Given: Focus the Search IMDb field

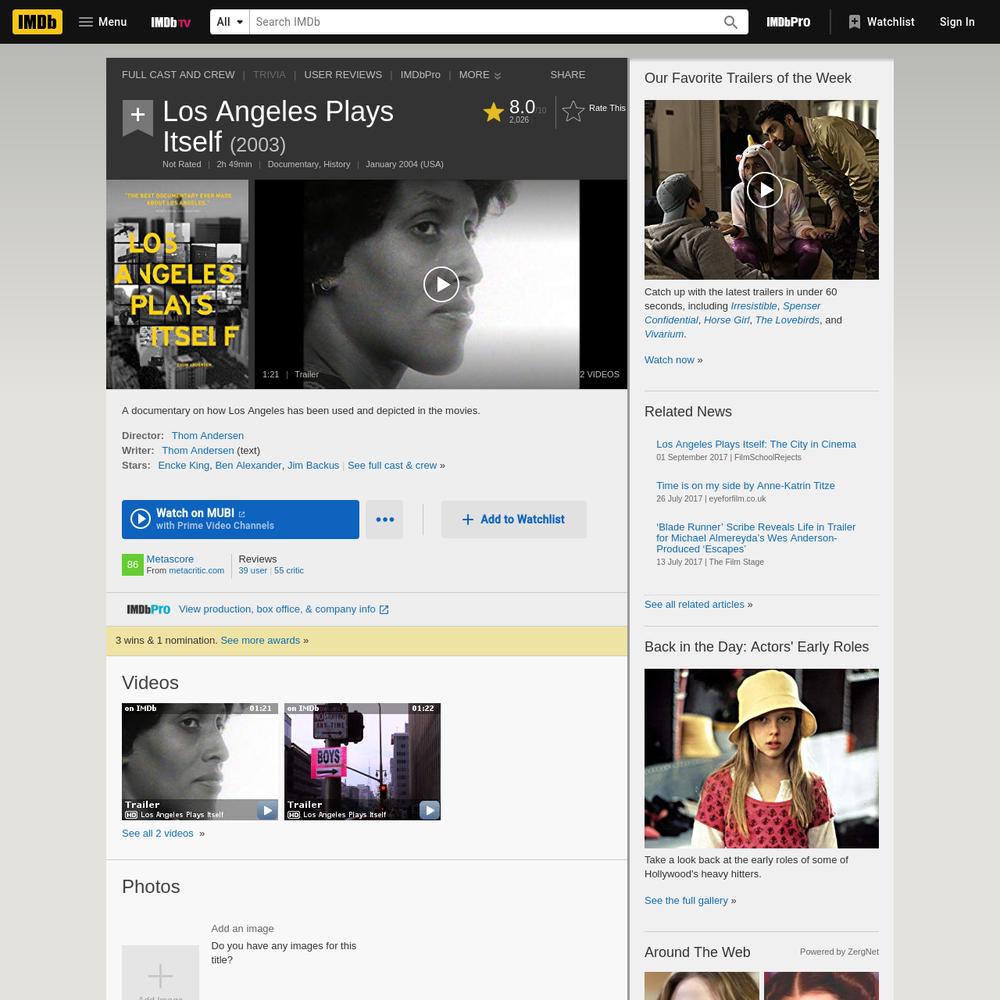Looking at the screenshot, I should pos(485,22).
